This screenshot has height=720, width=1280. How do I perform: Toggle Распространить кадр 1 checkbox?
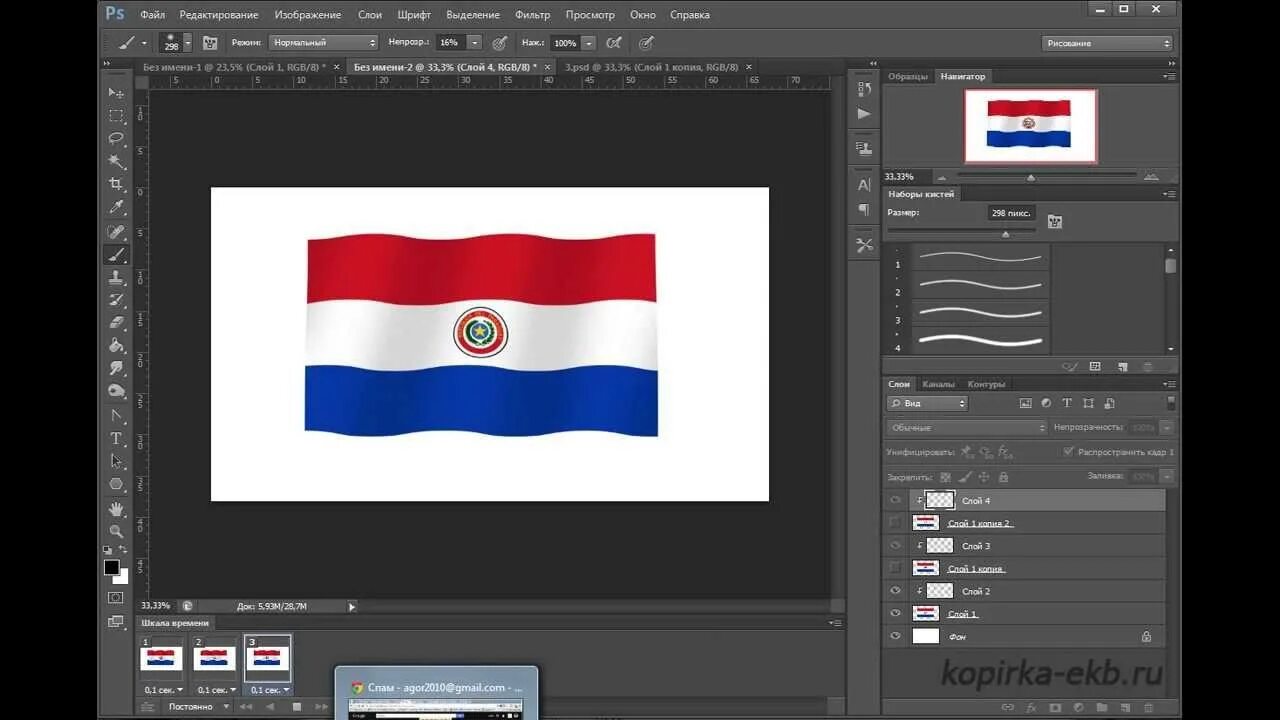click(1069, 452)
